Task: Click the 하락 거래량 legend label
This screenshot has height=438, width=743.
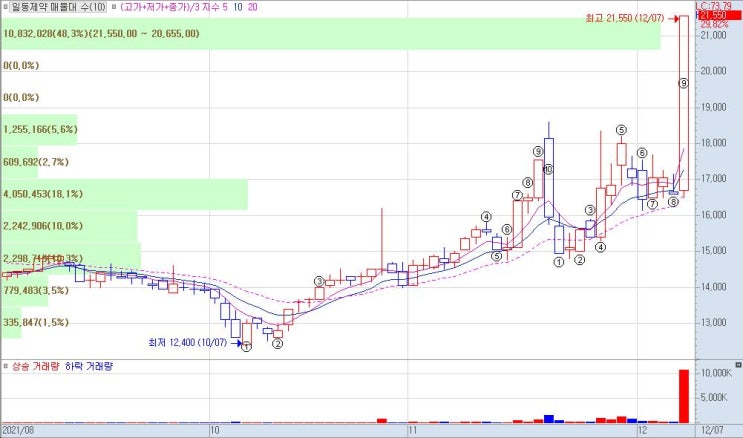Action: [88, 366]
